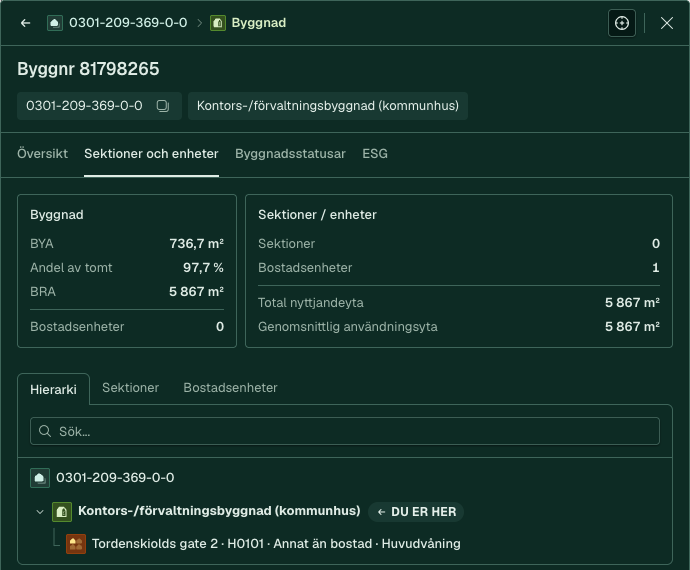Click the building icon in the Kontors-/förvaltningsbyggnad row
This screenshot has height=570, width=690.
point(62,511)
